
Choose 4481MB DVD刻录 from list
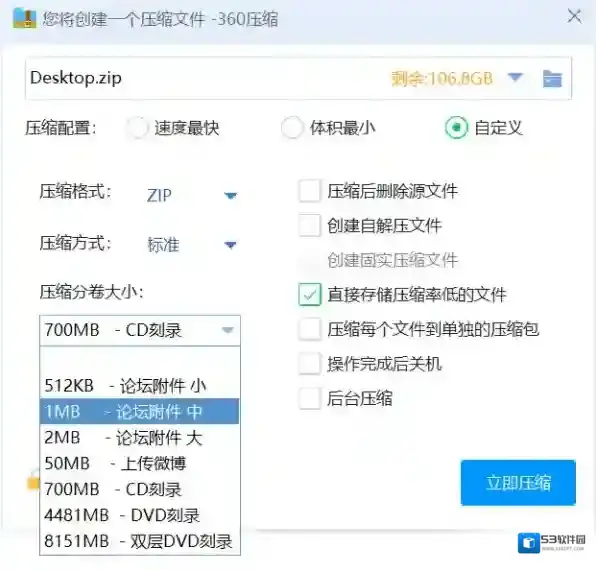[140, 515]
